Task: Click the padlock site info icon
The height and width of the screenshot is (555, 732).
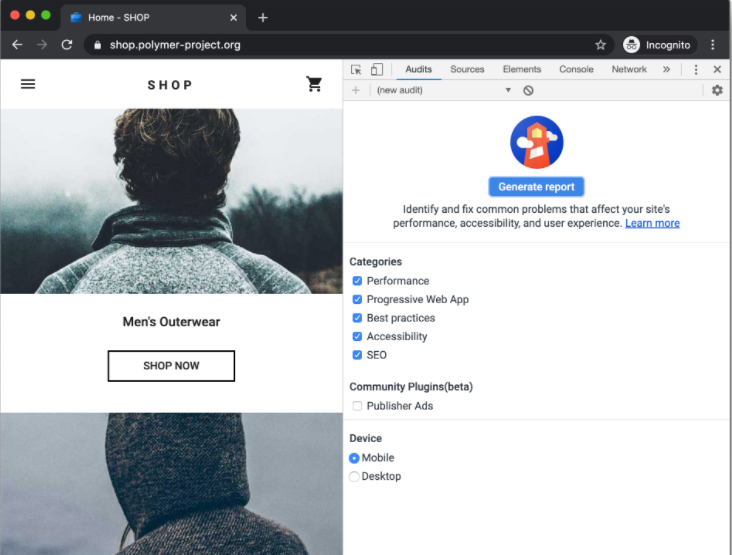Action: point(97,45)
